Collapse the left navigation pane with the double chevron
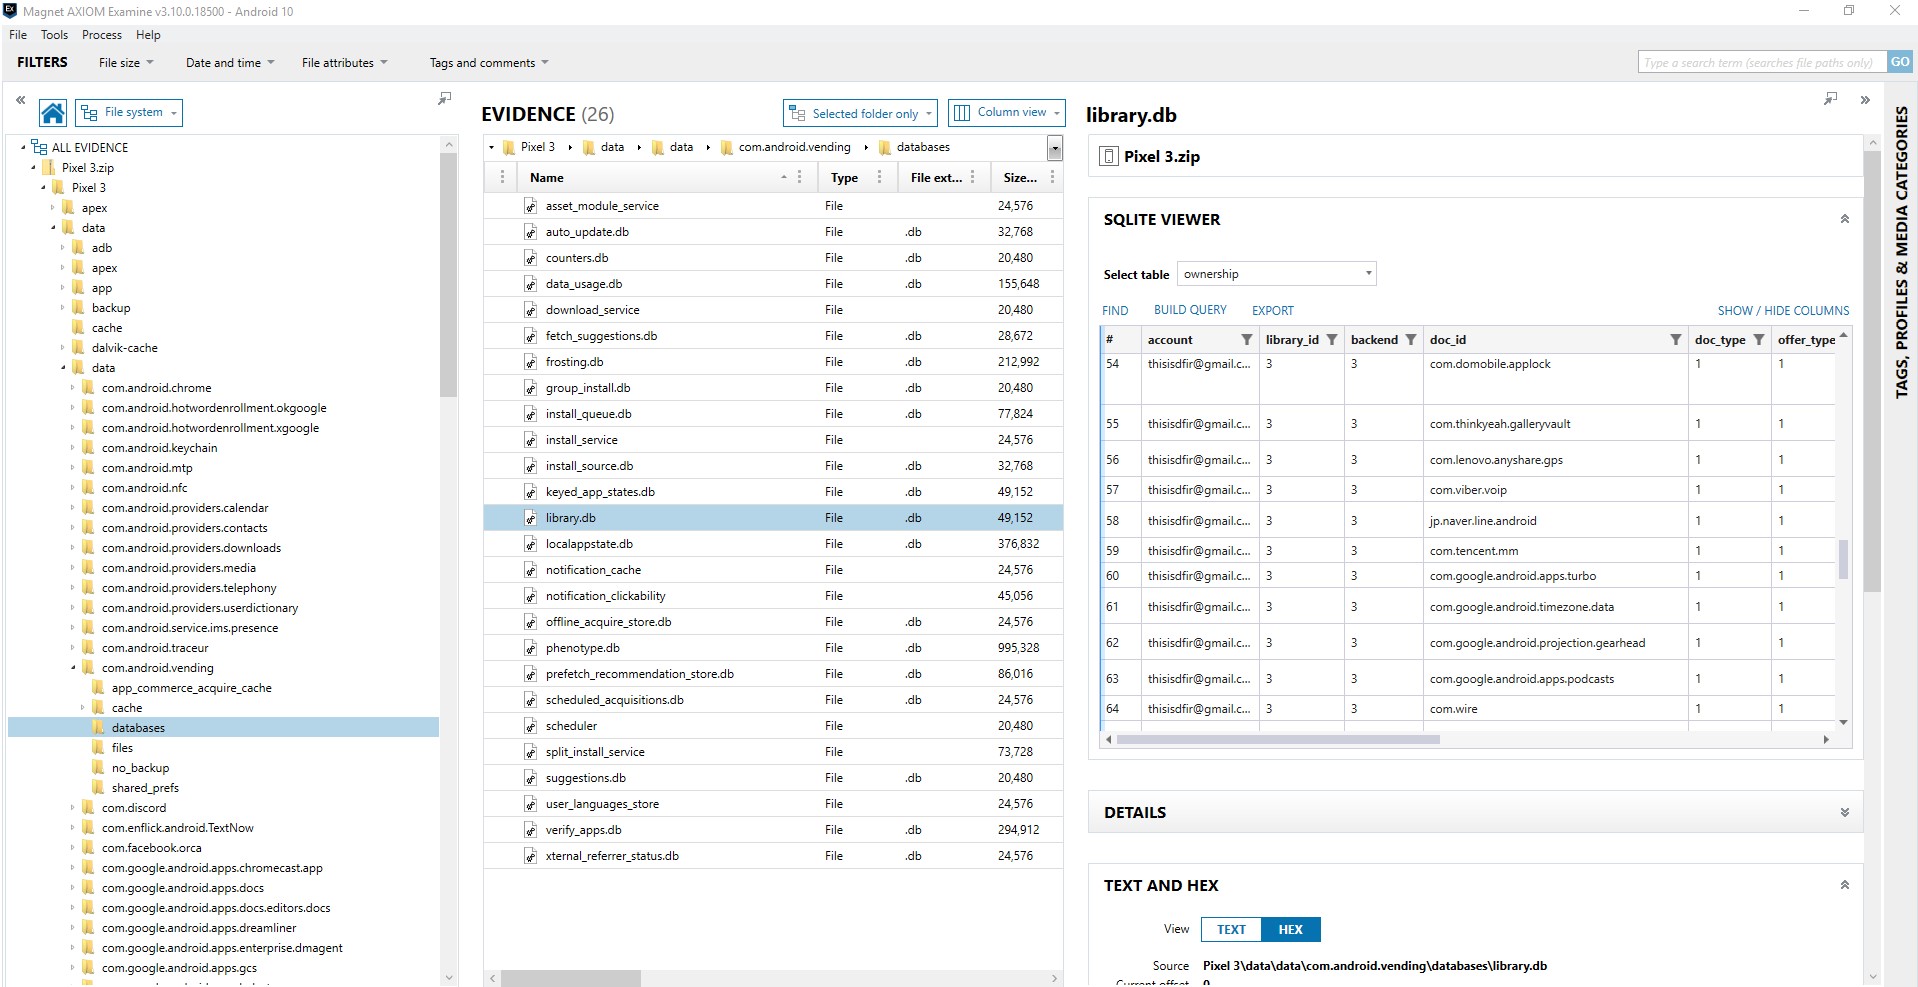The image size is (1918, 987). click(x=20, y=100)
